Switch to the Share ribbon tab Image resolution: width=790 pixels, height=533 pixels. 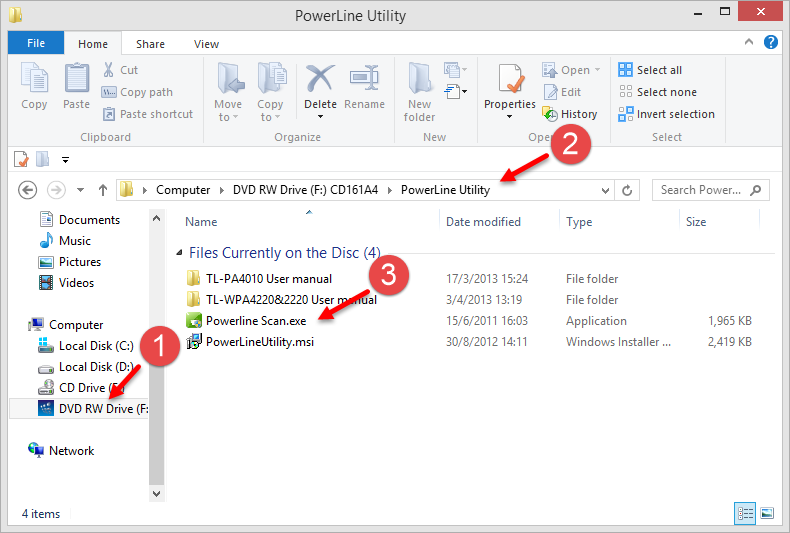(x=150, y=44)
